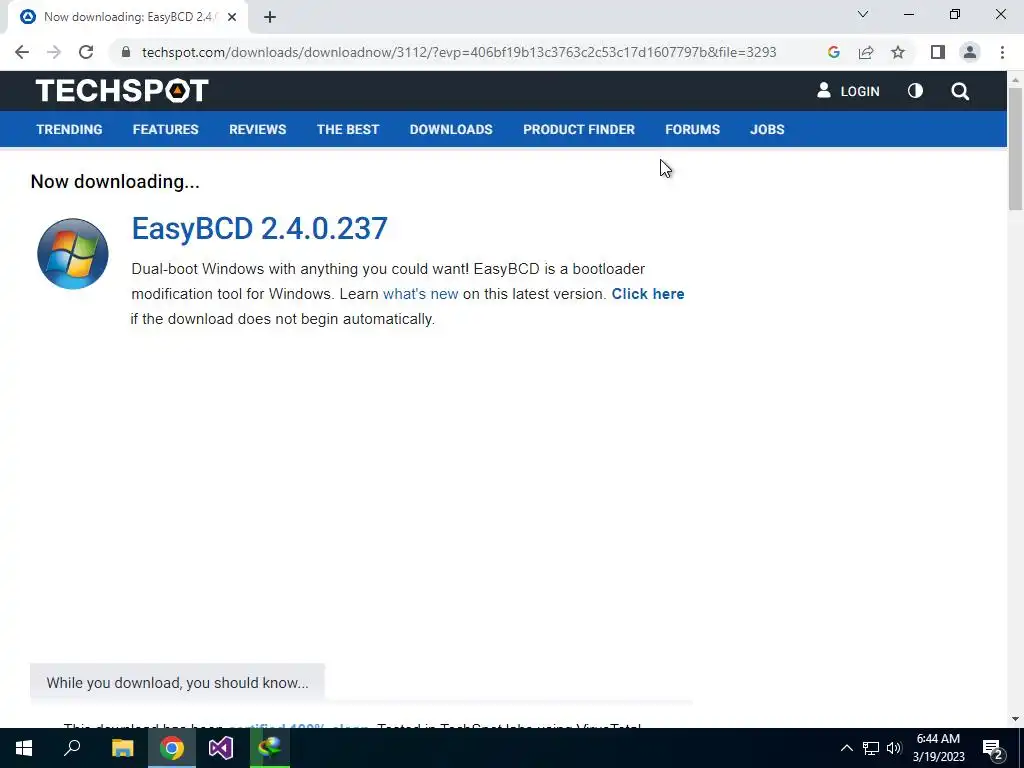Image resolution: width=1024 pixels, height=768 pixels.
Task: Open the clock and date flyout
Action: [938, 748]
